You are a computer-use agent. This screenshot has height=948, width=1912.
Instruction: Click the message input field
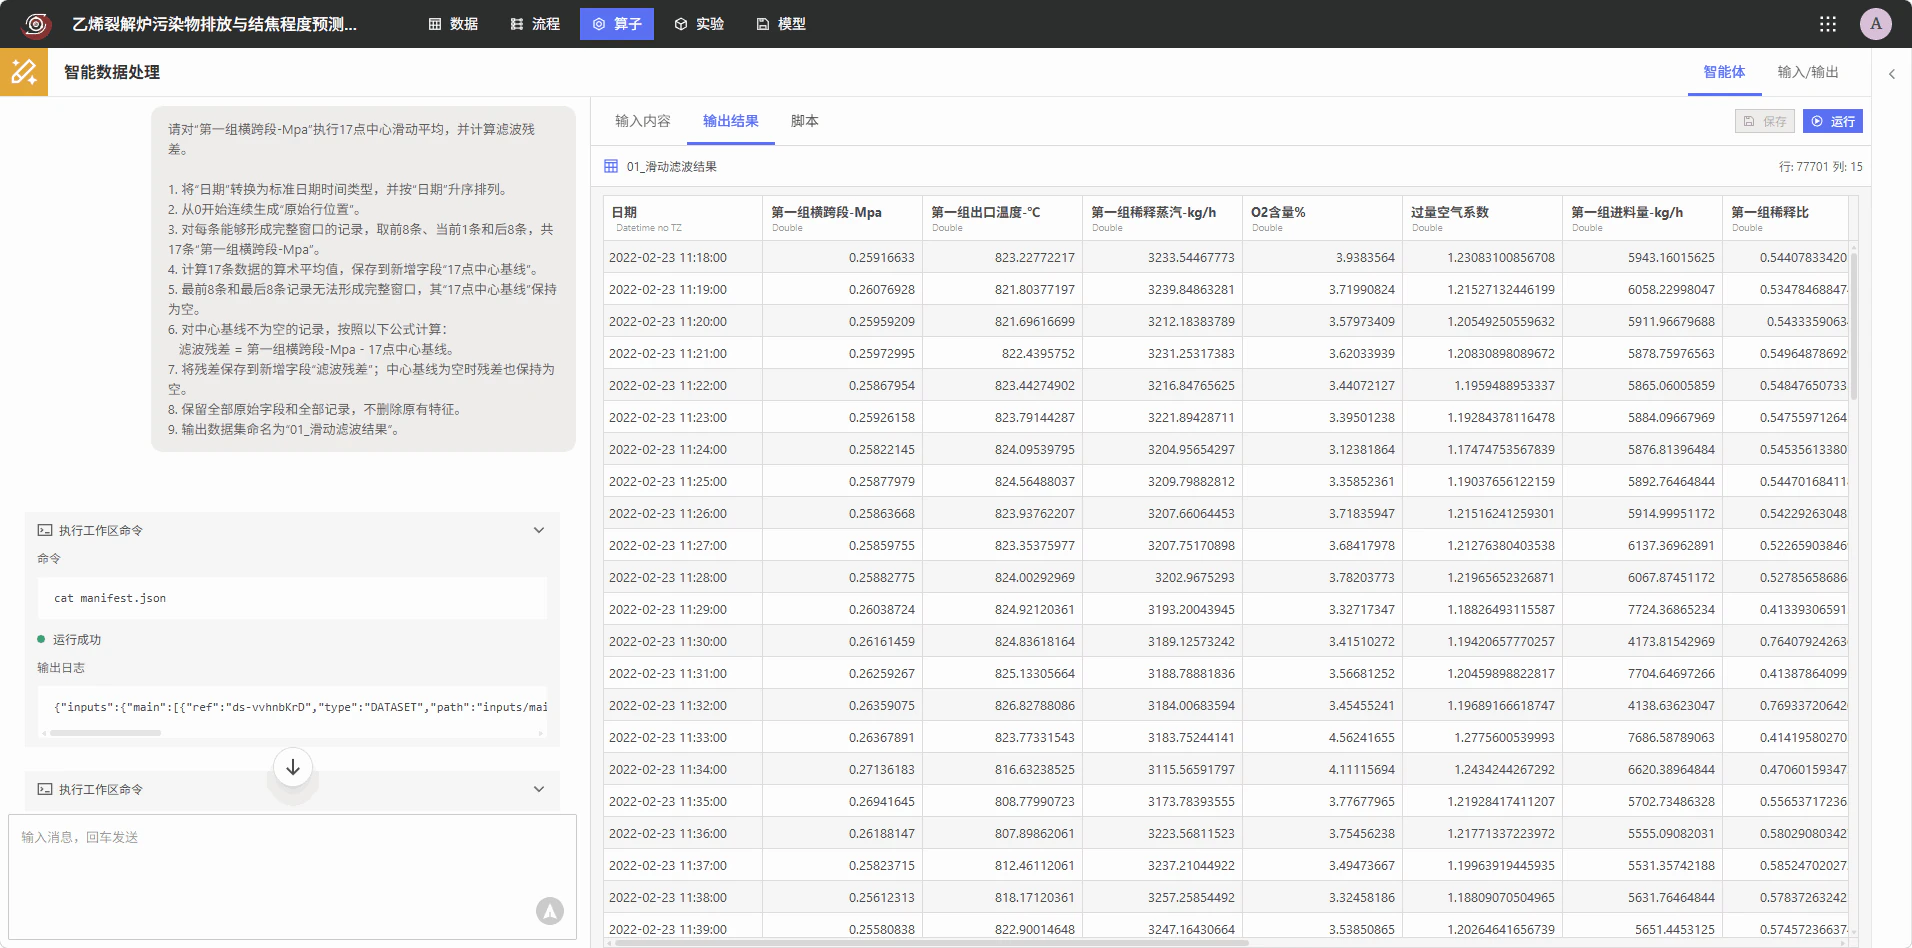293,877
